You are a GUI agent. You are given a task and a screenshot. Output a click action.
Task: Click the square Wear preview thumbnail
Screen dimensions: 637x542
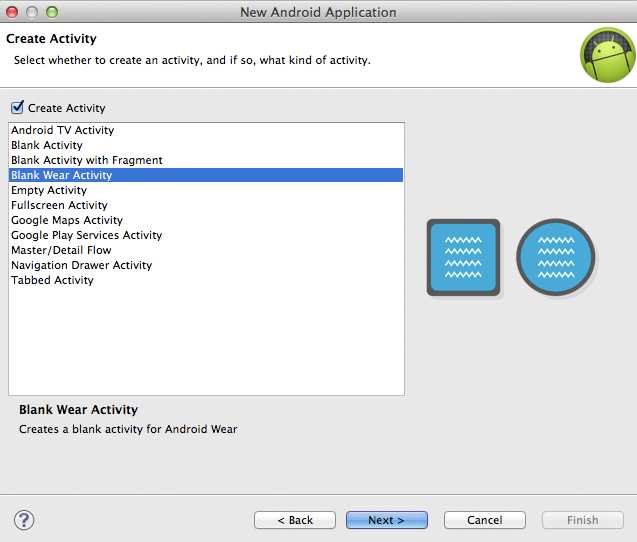463,258
